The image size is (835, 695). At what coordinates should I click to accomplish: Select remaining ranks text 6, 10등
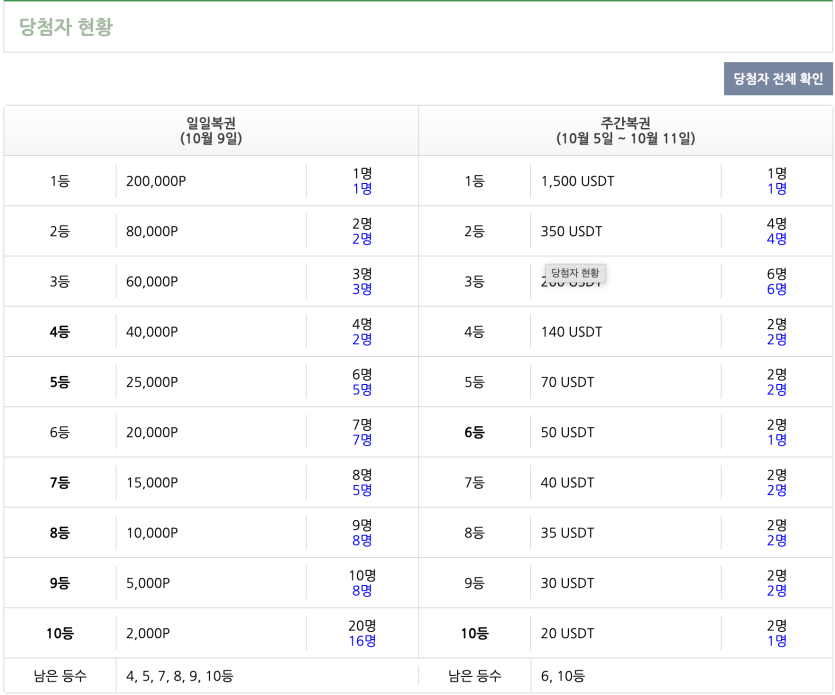point(562,676)
